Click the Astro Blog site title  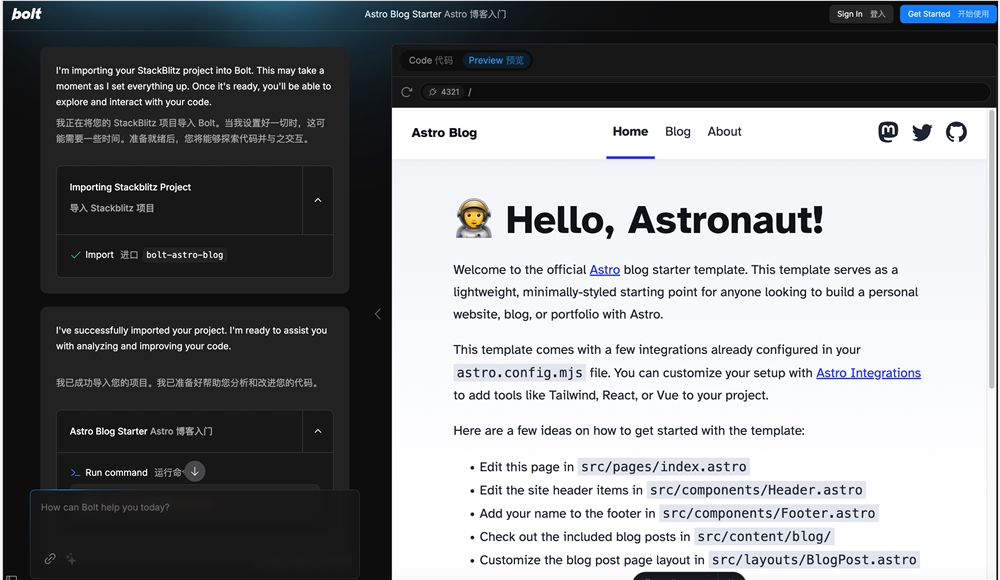[444, 133]
